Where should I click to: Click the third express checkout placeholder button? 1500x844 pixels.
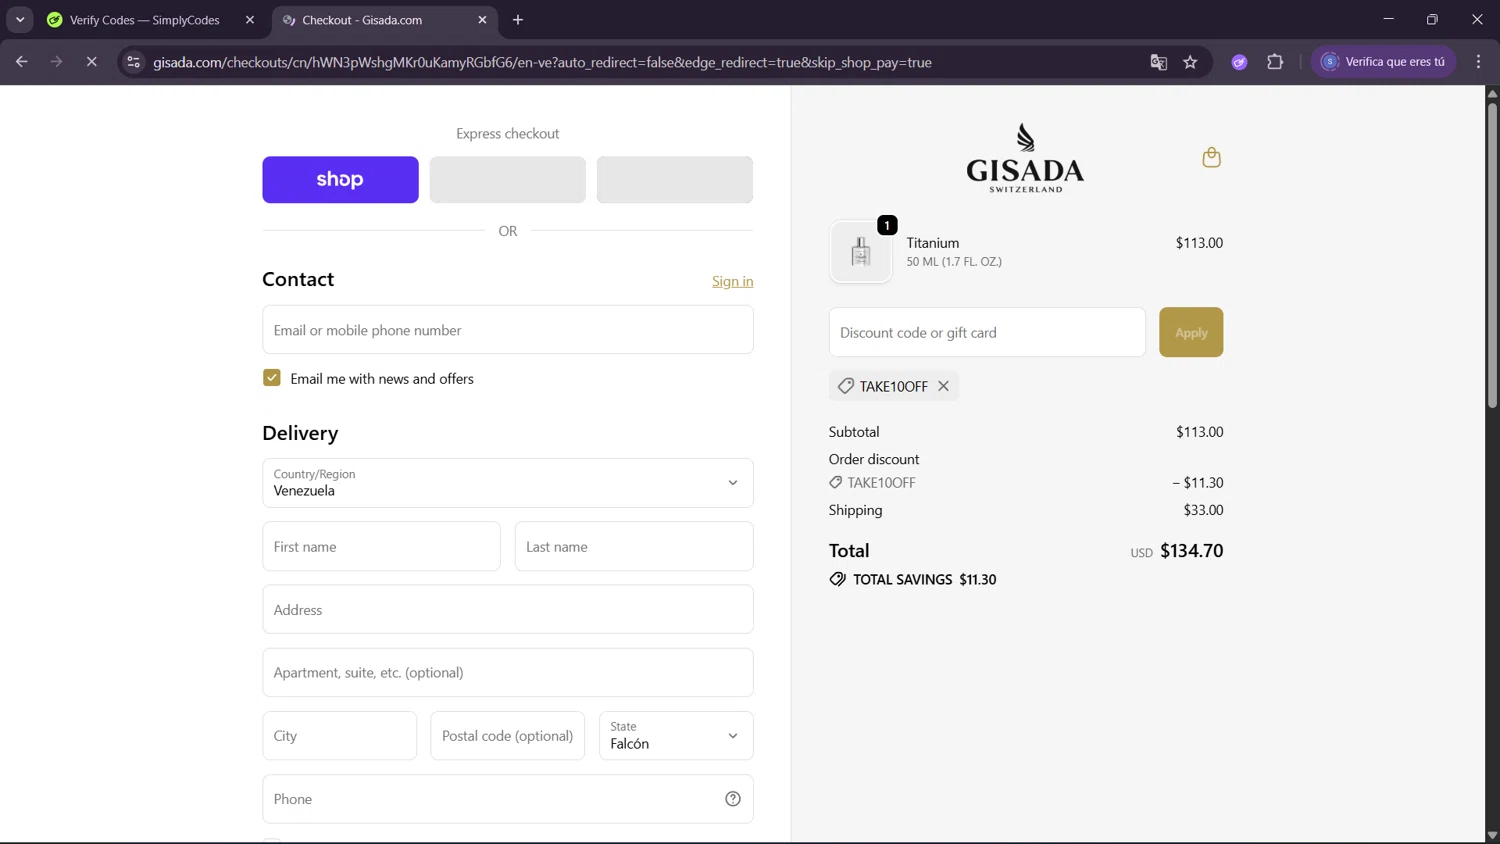675,180
